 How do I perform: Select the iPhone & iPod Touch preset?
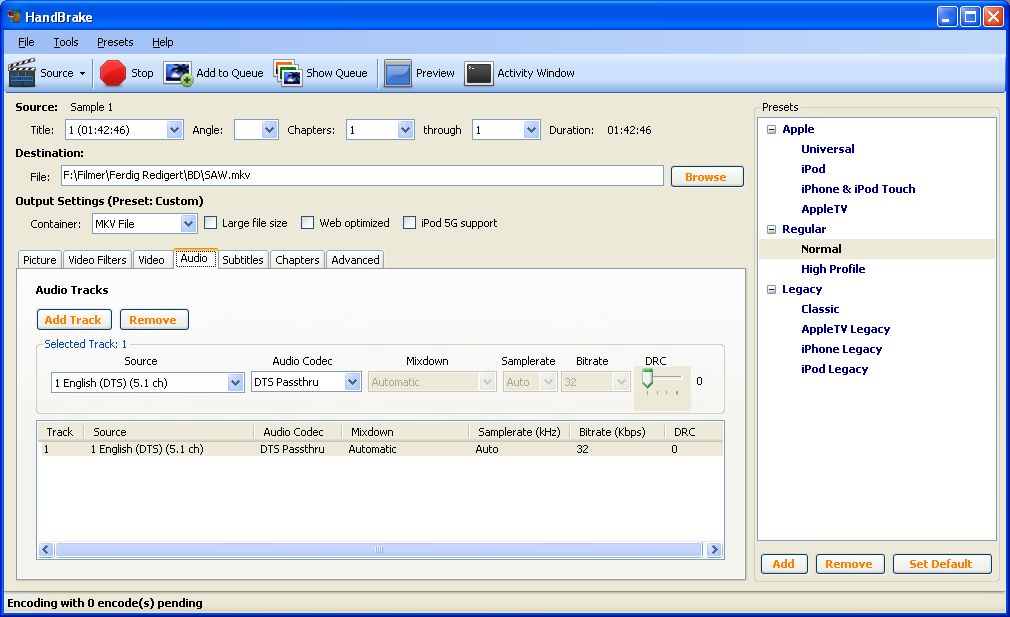[x=857, y=189]
